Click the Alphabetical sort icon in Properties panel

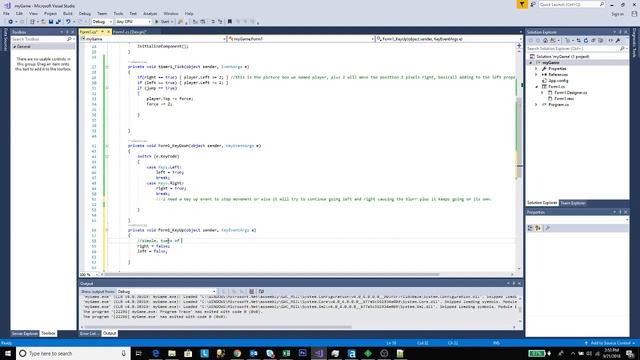(538, 228)
